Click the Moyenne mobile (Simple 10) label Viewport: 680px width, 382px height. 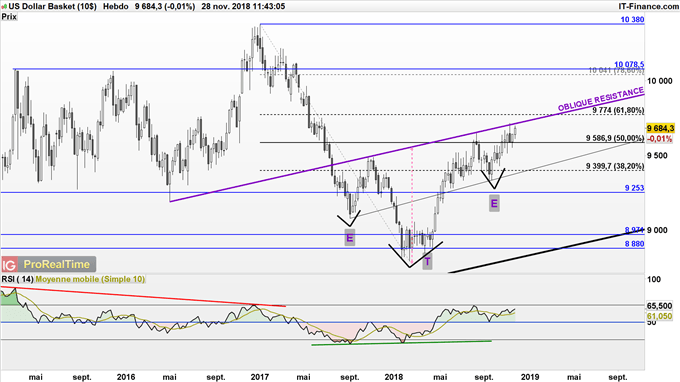[x=90, y=279]
